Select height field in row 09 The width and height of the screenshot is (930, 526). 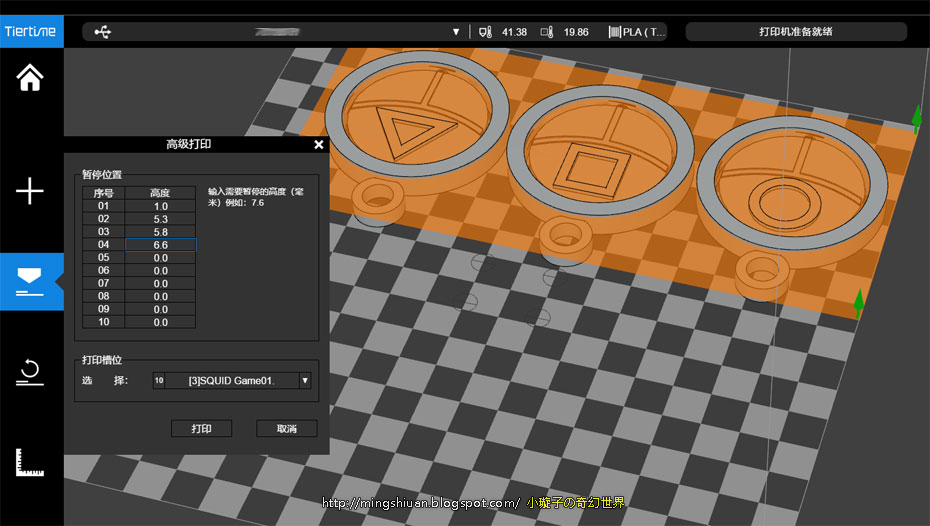pyautogui.click(x=160, y=310)
